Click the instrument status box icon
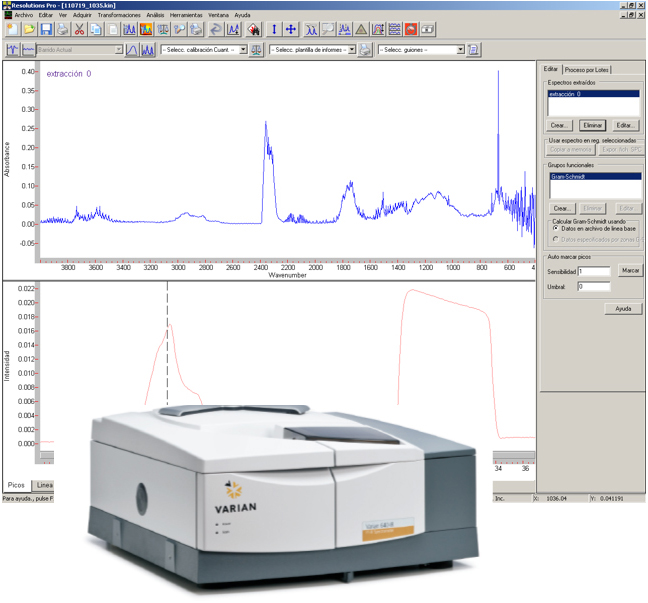Screen dimensions: 648x603 tap(428, 29)
